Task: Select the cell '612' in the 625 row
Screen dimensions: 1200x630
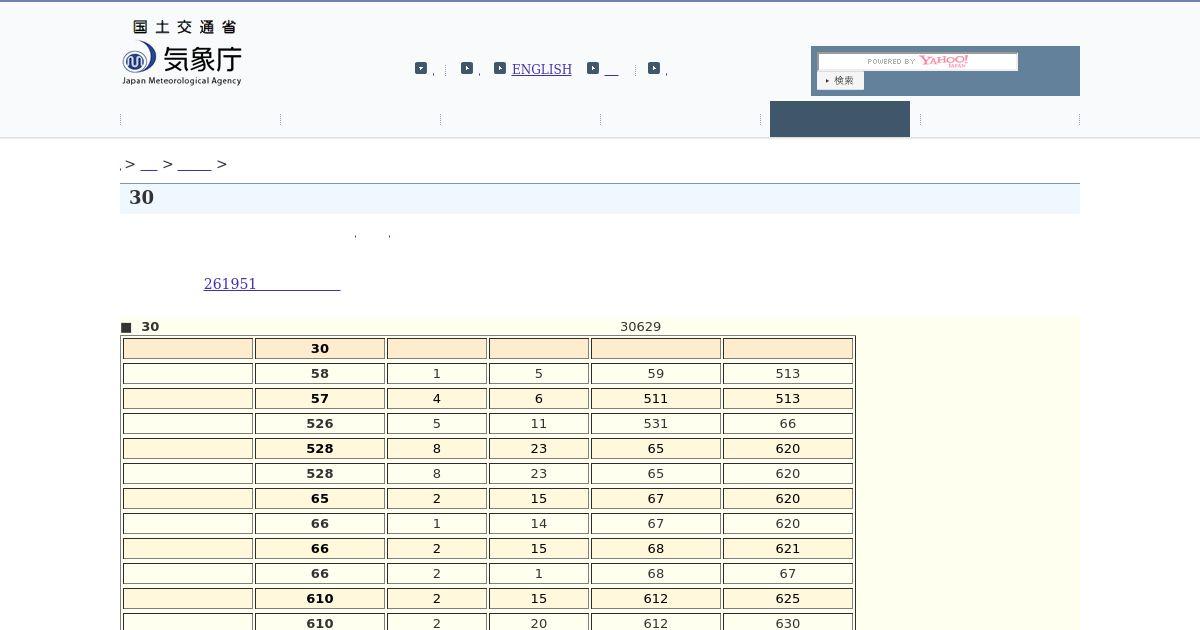Action: 656,598
